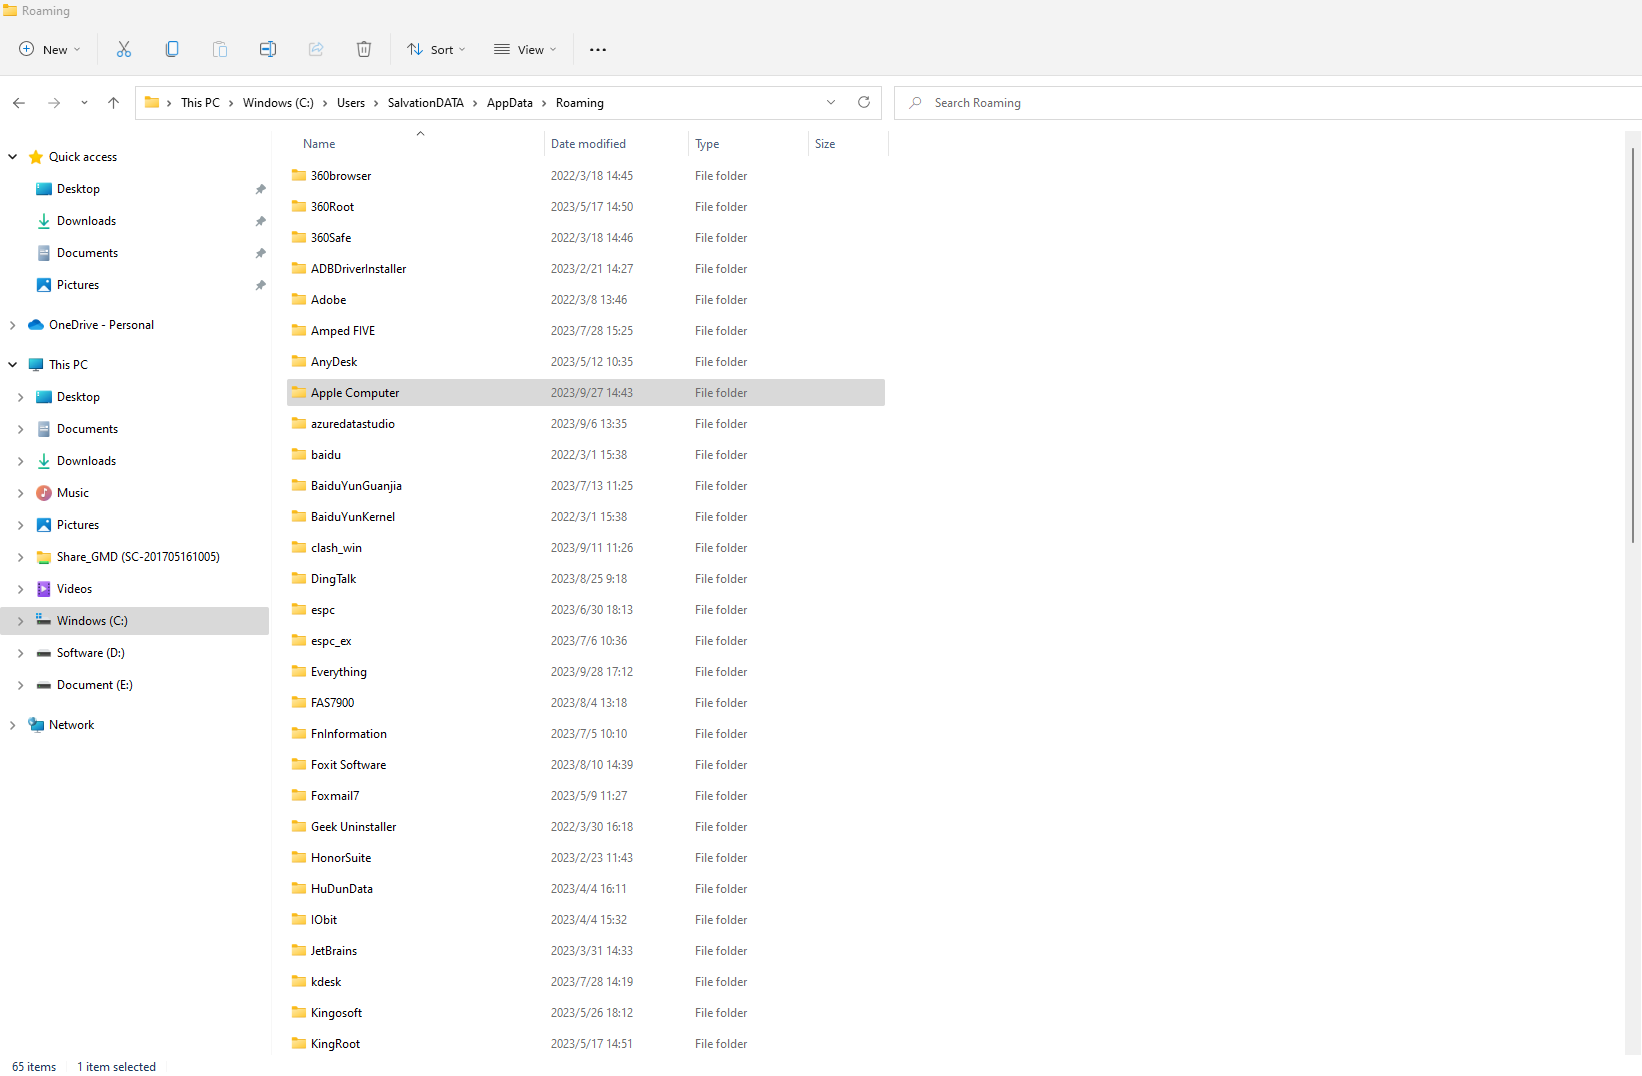The width and height of the screenshot is (1642, 1076).
Task: Select Videos in navigation pane
Action: coord(74,589)
